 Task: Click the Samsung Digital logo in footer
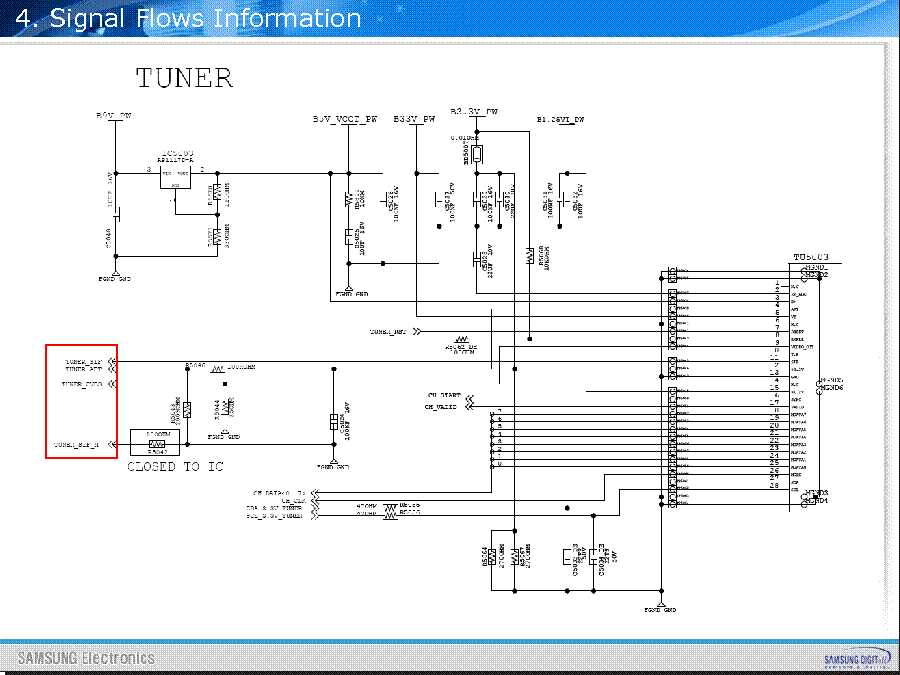[x=858, y=659]
